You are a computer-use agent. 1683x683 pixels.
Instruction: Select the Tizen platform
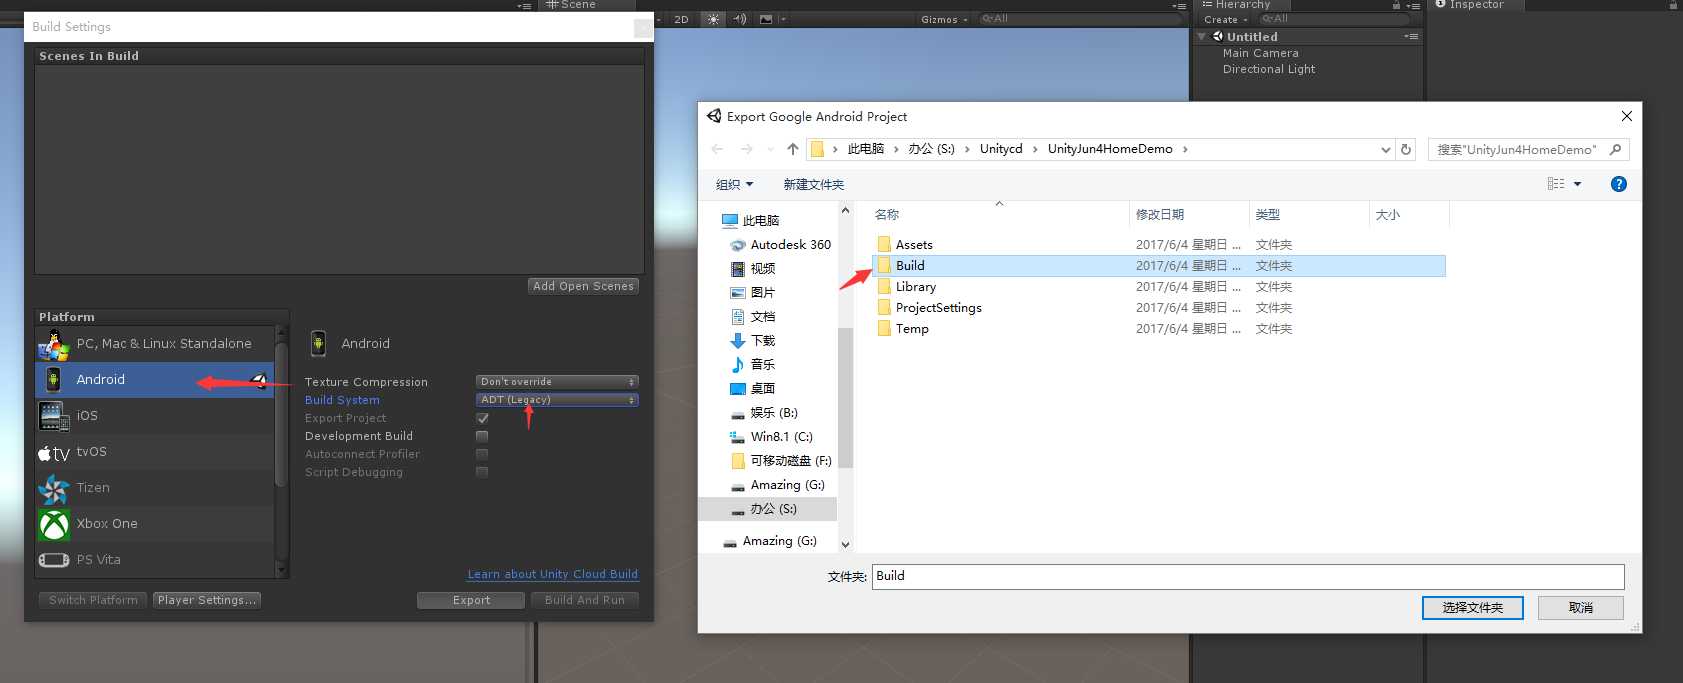coord(155,487)
